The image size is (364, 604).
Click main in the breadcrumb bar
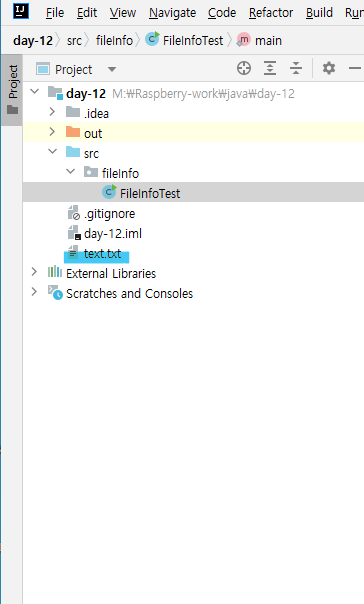[x=268, y=40]
